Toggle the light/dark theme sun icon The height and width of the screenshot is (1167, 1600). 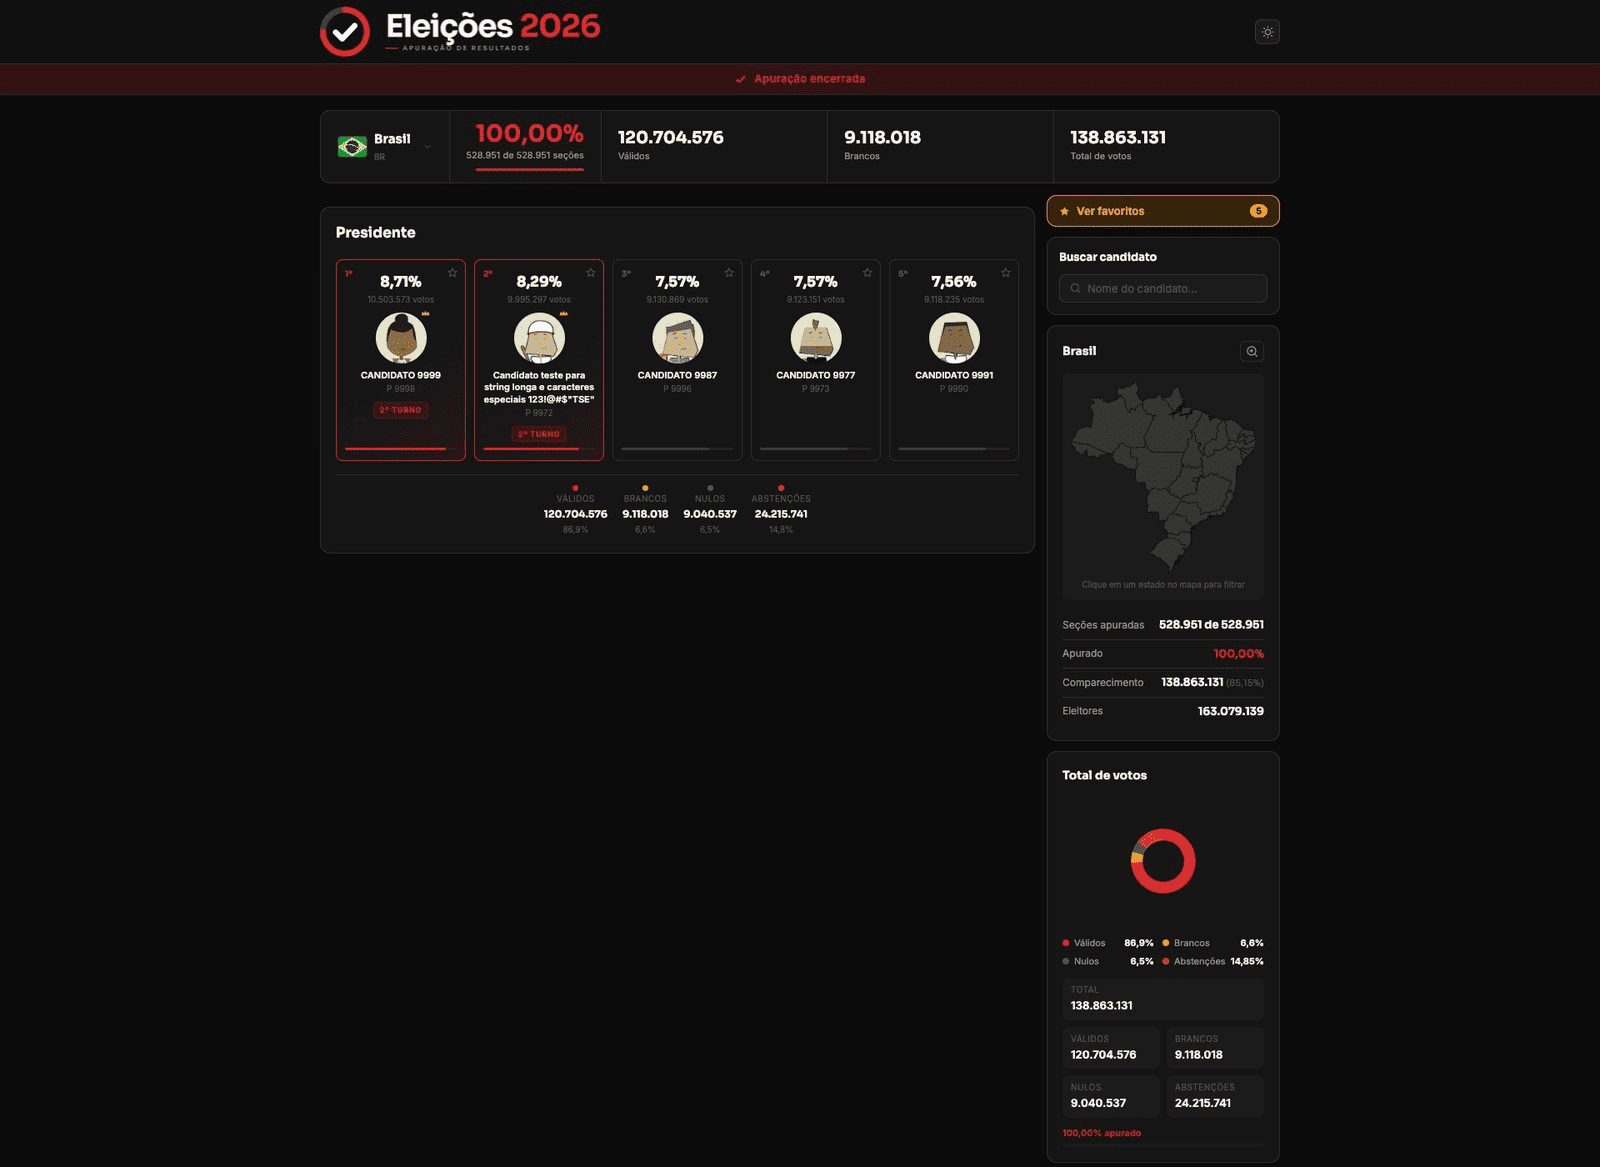(1267, 32)
